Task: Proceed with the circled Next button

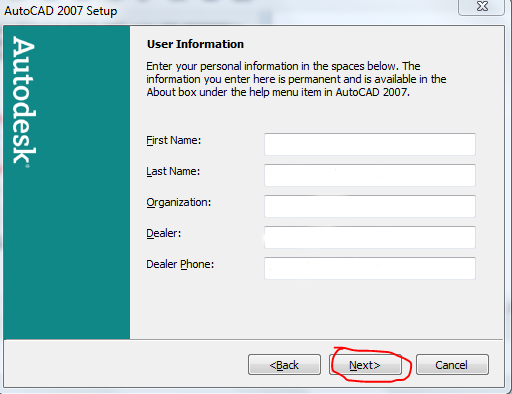Action: click(365, 365)
